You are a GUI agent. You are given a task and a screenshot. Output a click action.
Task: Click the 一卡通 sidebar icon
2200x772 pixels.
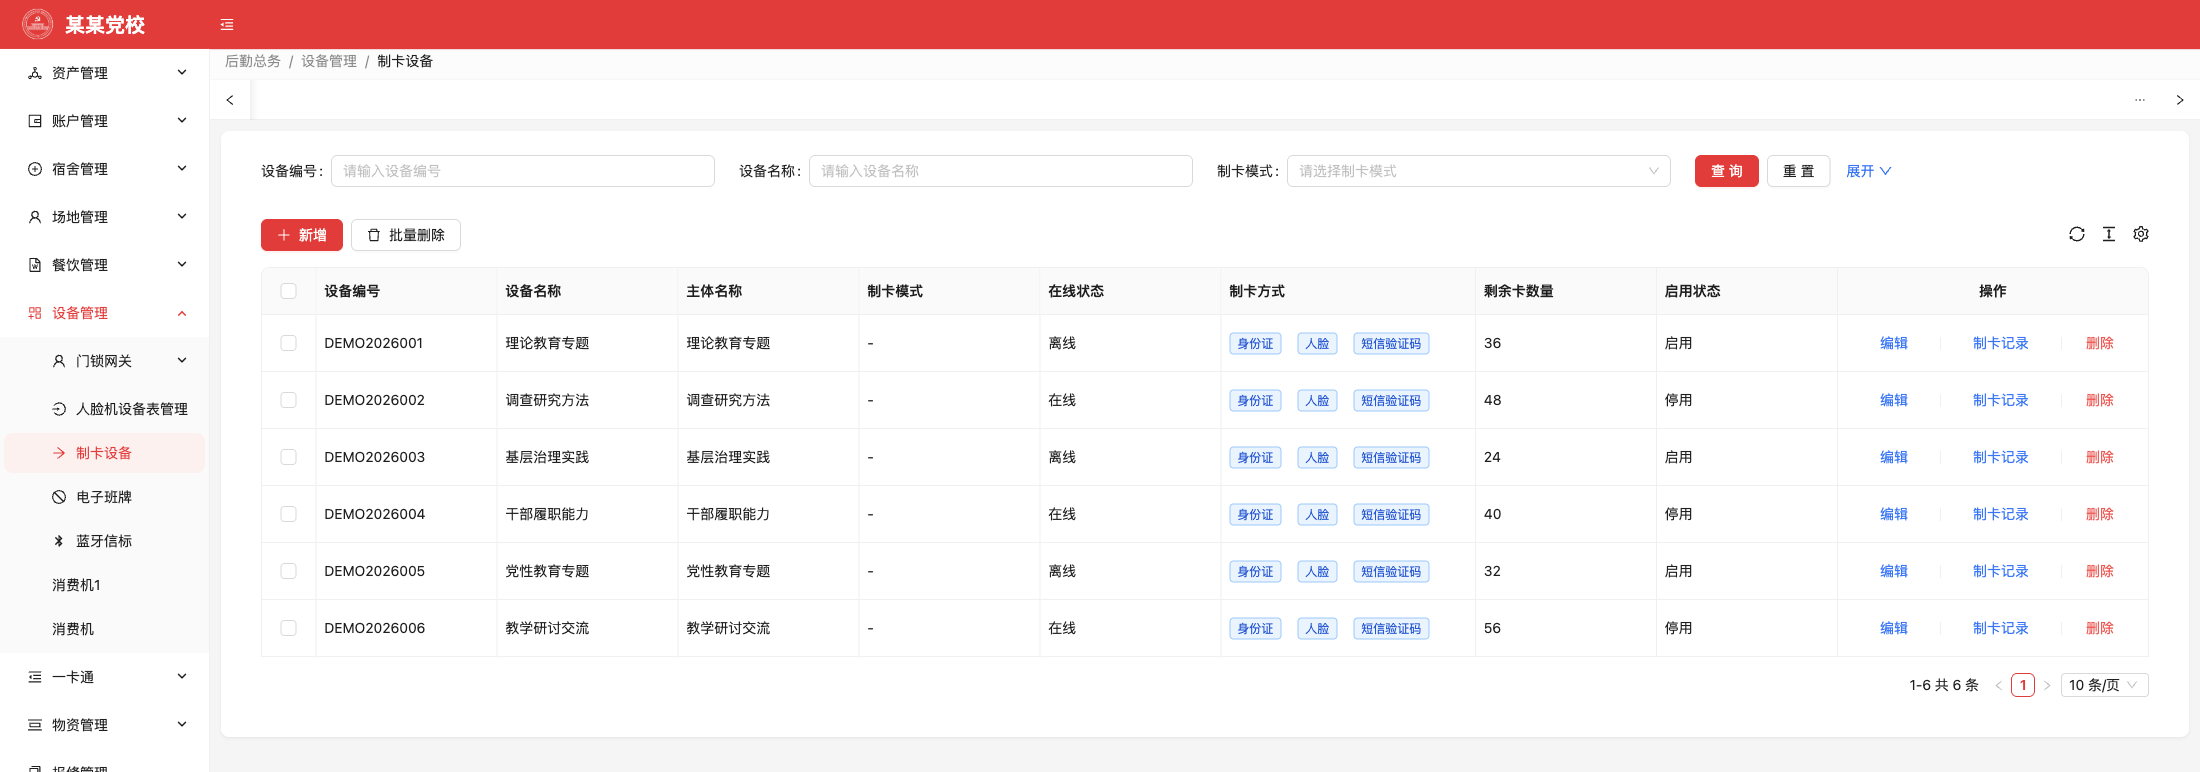[35, 677]
